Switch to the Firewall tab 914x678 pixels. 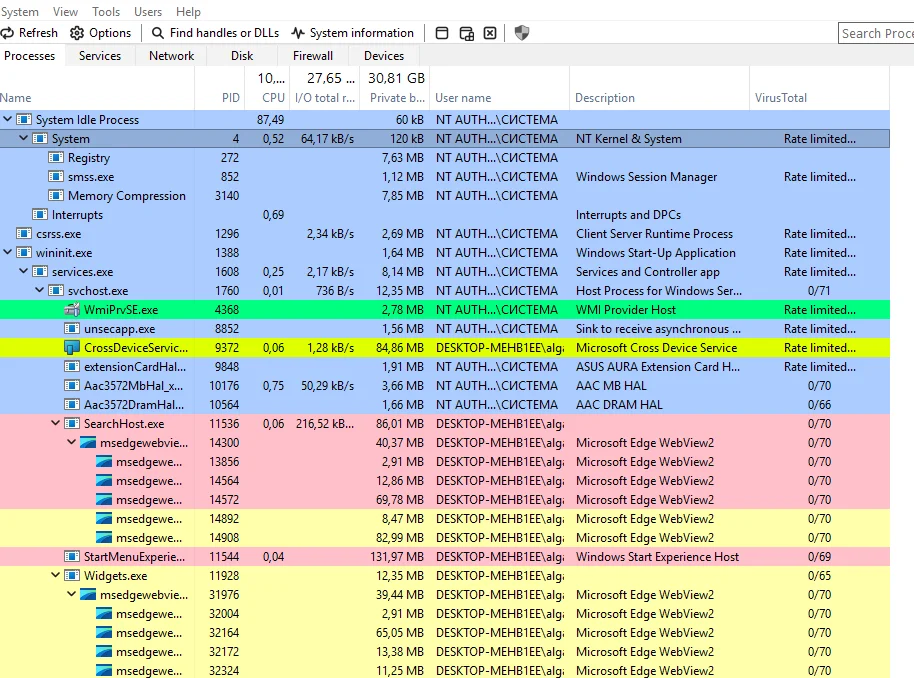312,56
